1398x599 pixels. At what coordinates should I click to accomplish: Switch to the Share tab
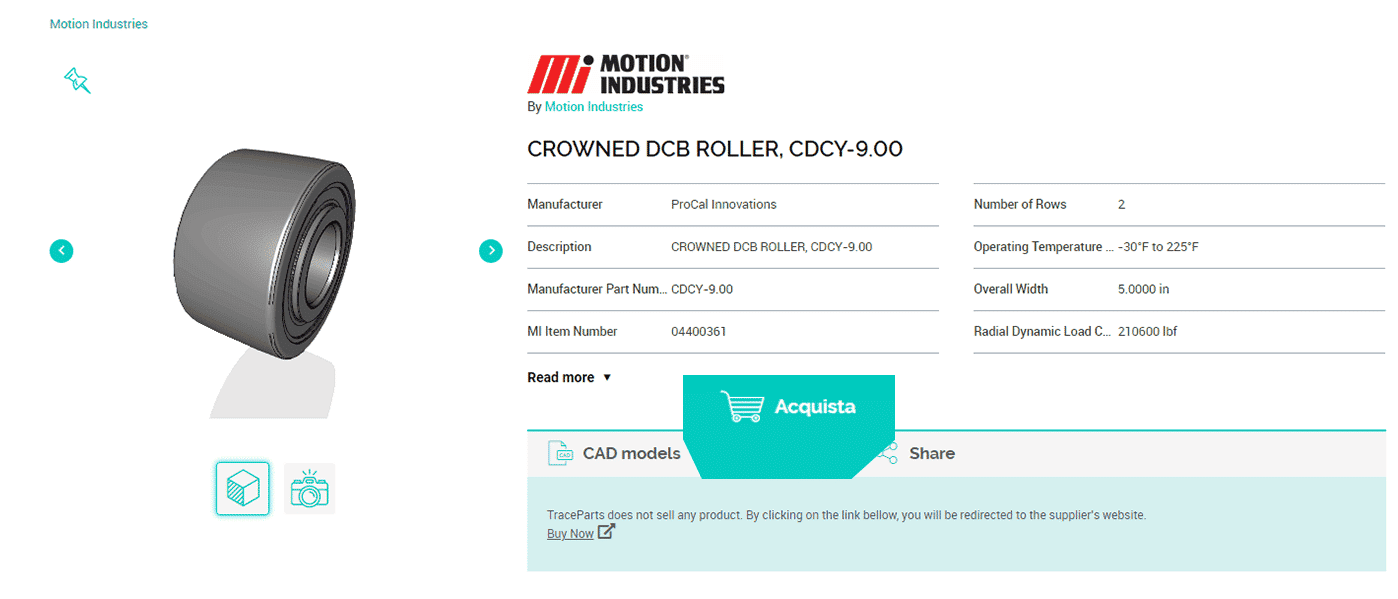pyautogui.click(x=931, y=453)
